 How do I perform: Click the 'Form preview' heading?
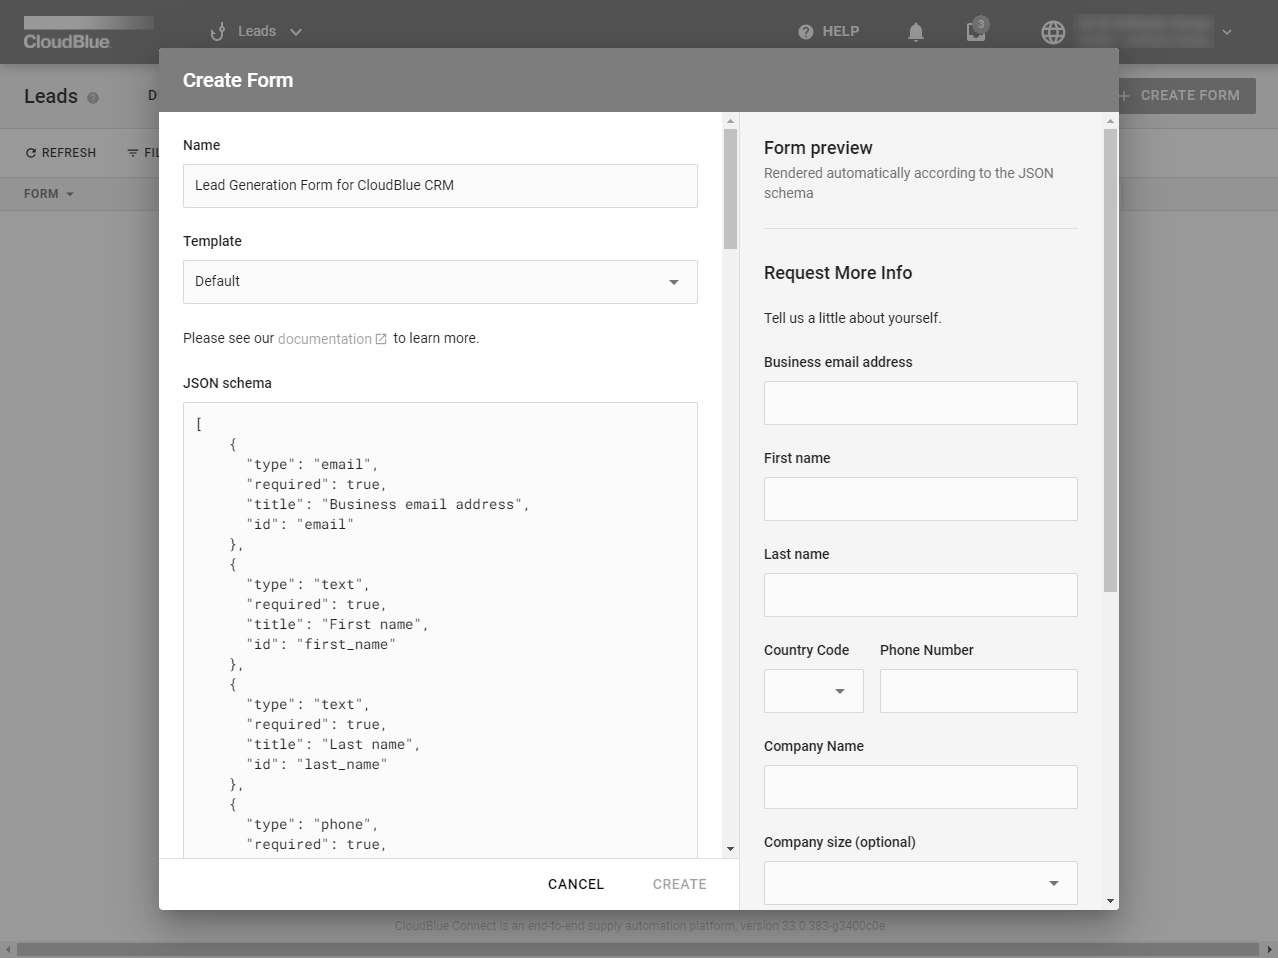point(818,148)
